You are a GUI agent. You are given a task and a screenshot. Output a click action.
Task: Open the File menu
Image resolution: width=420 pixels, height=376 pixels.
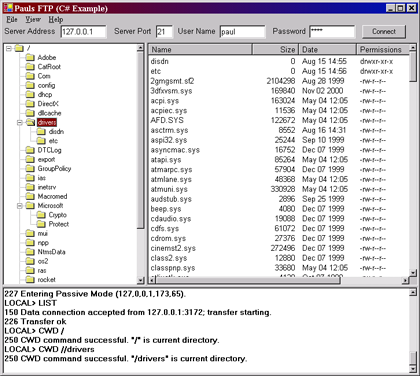[x=12, y=20]
